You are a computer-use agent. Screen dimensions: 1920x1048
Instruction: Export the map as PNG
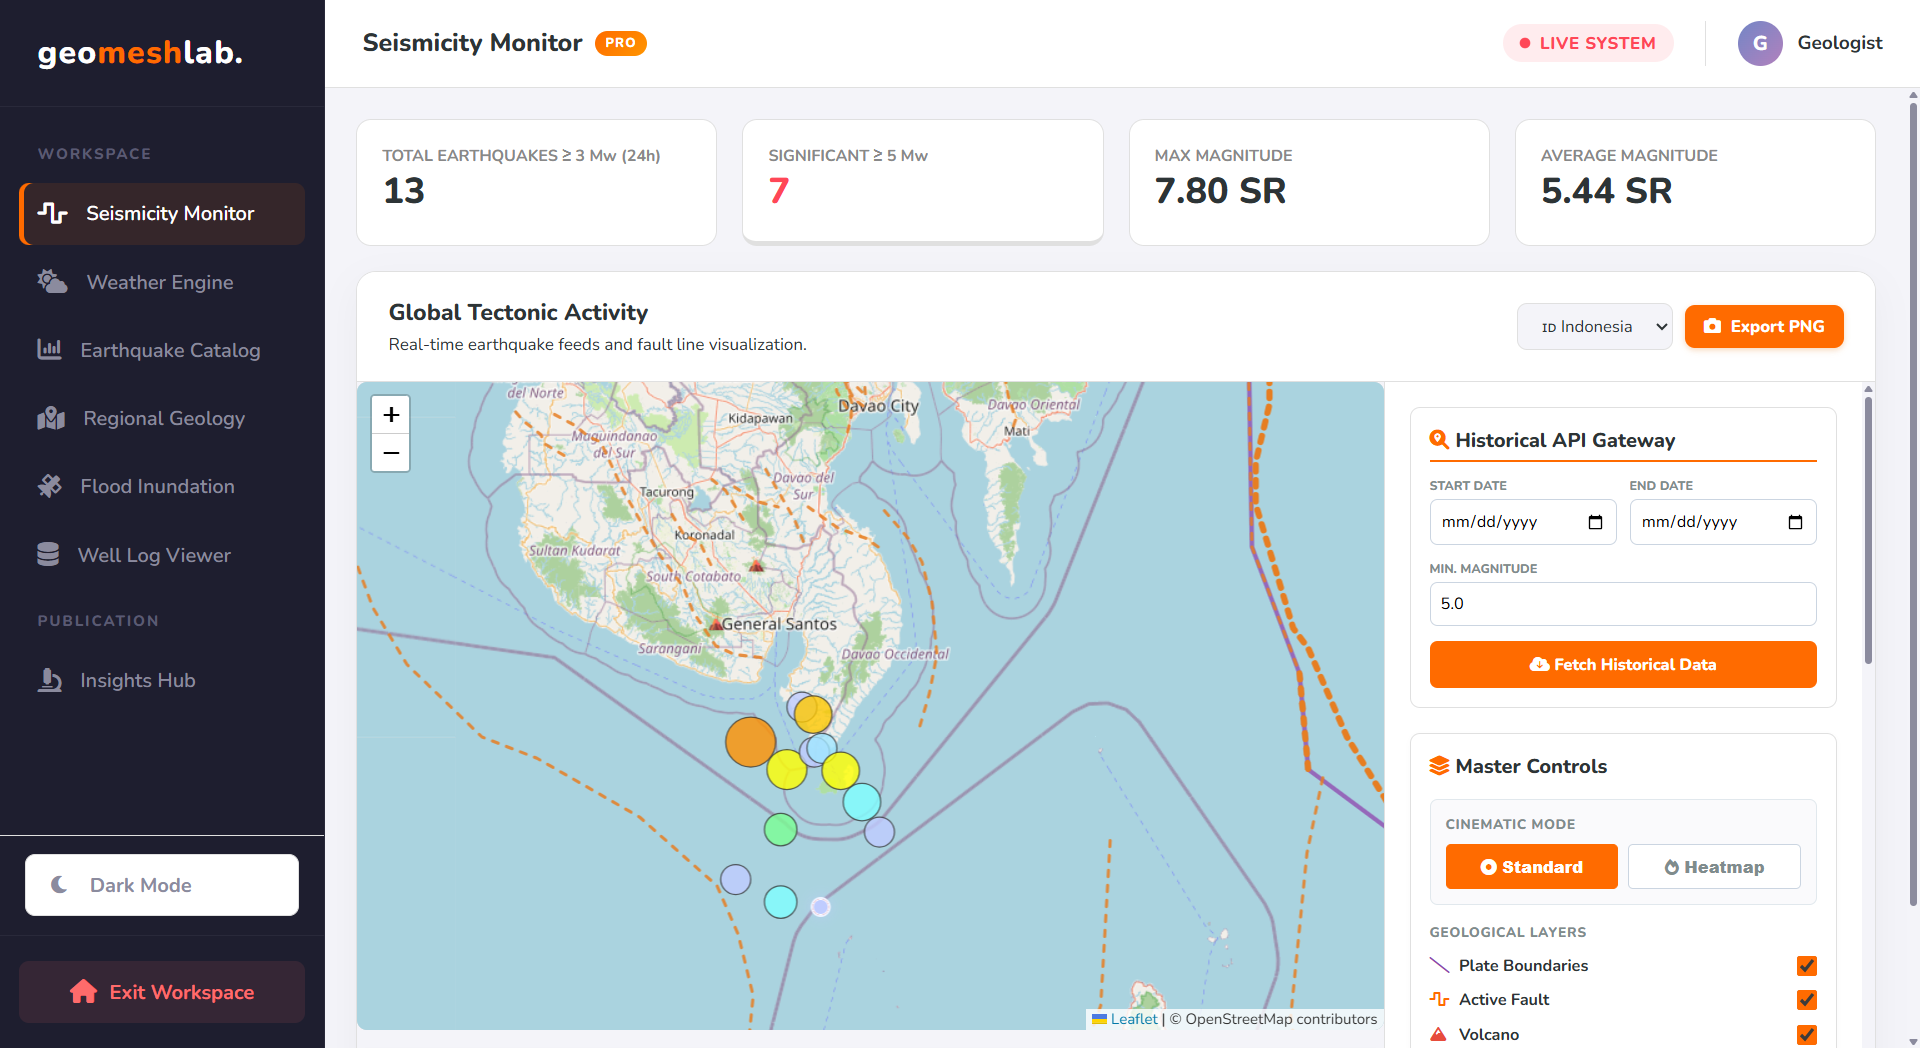tap(1764, 327)
